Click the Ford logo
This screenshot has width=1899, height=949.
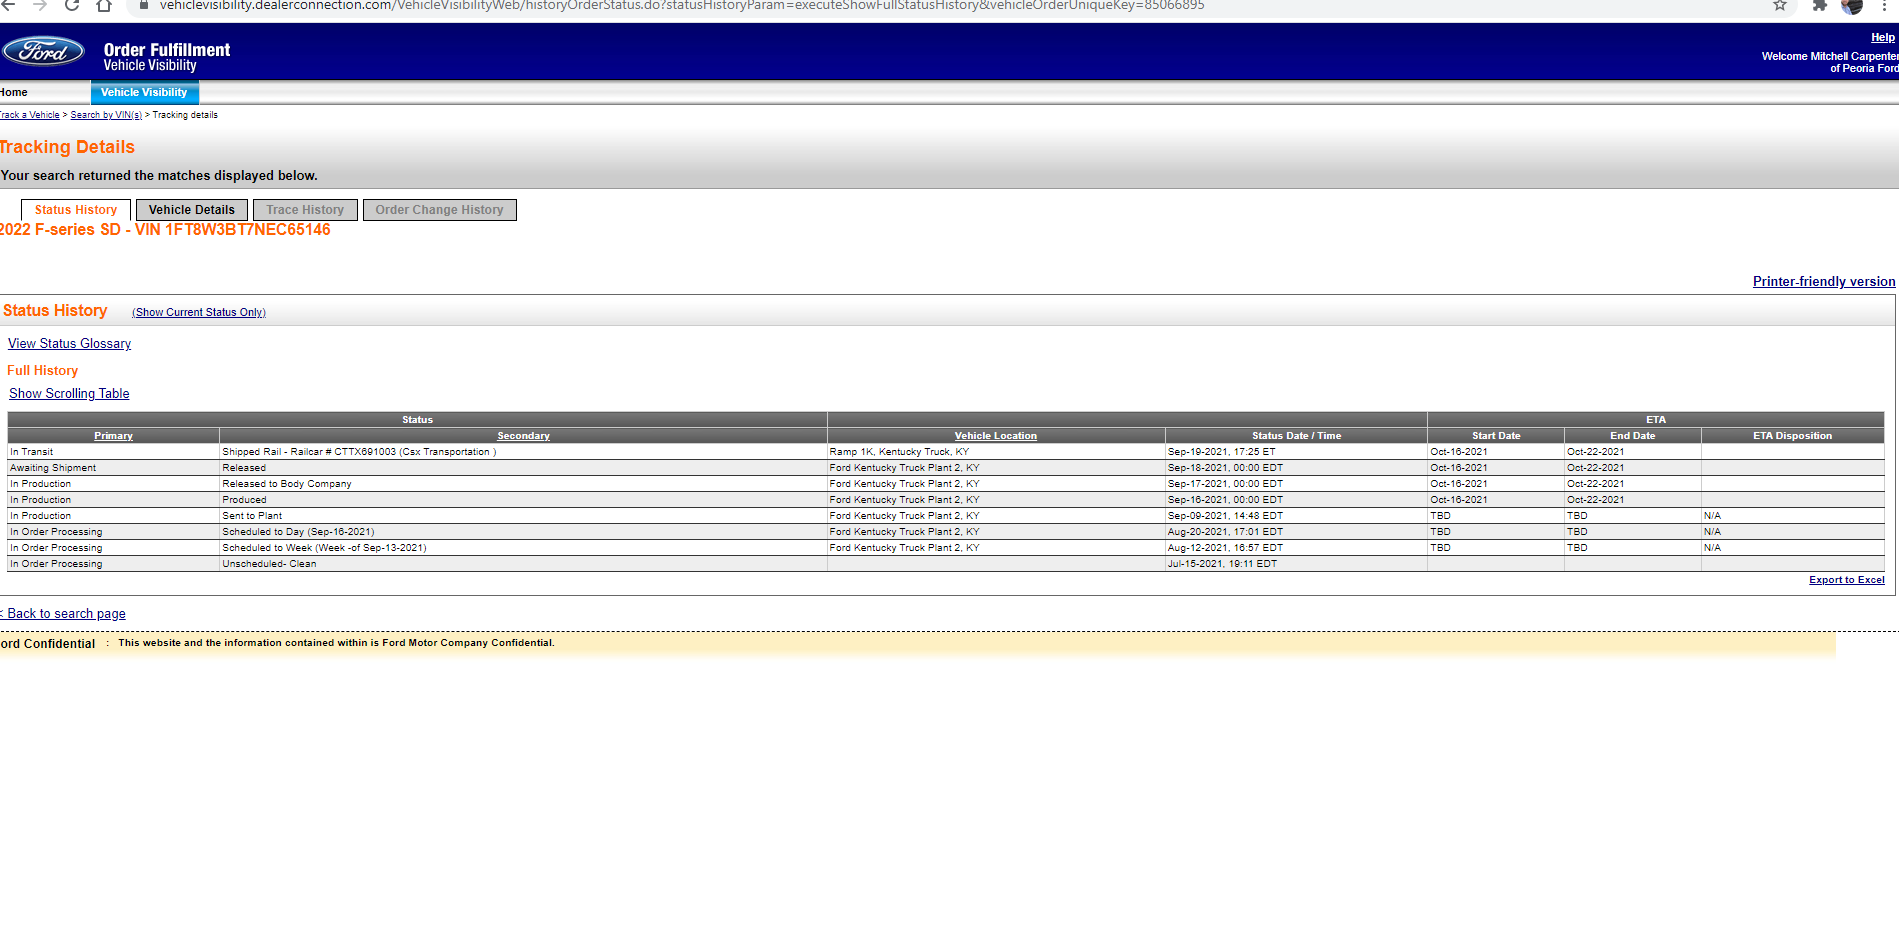point(42,52)
